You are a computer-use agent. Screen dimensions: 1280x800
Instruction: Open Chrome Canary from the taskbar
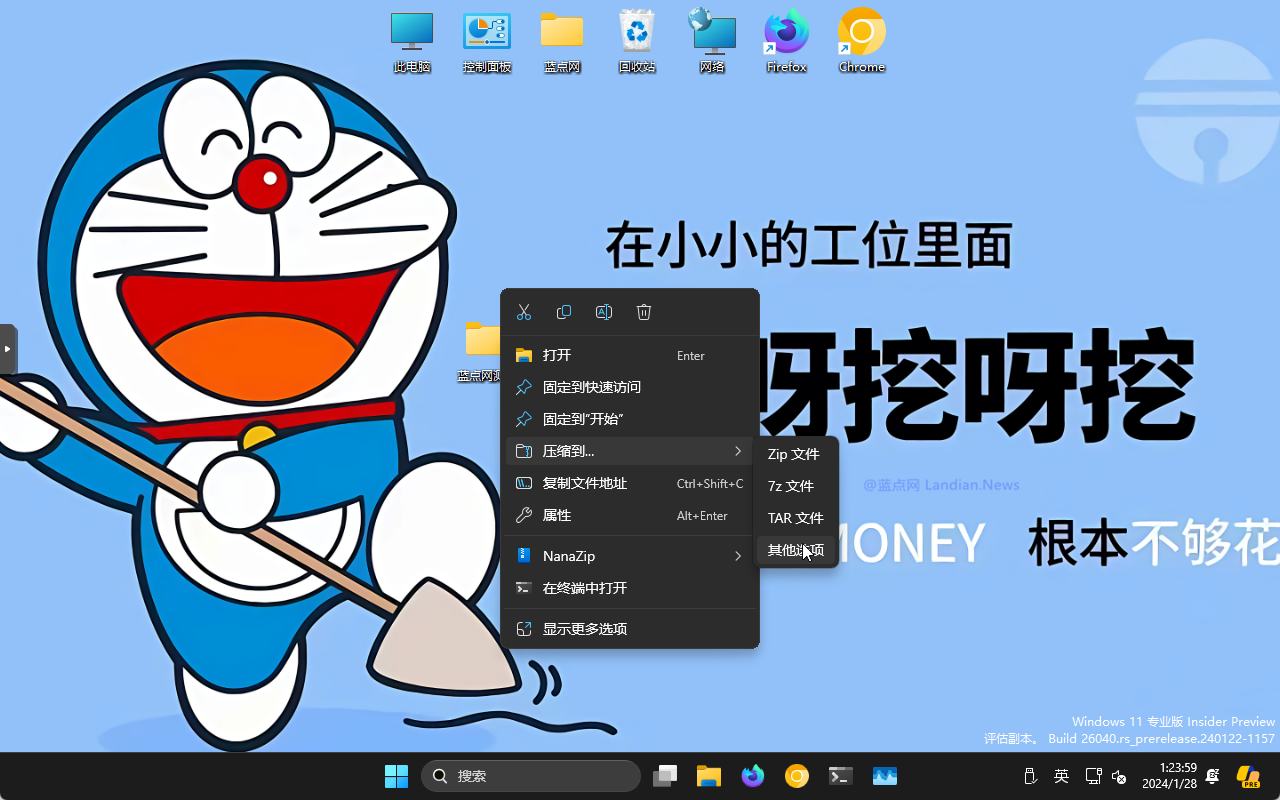pos(797,776)
